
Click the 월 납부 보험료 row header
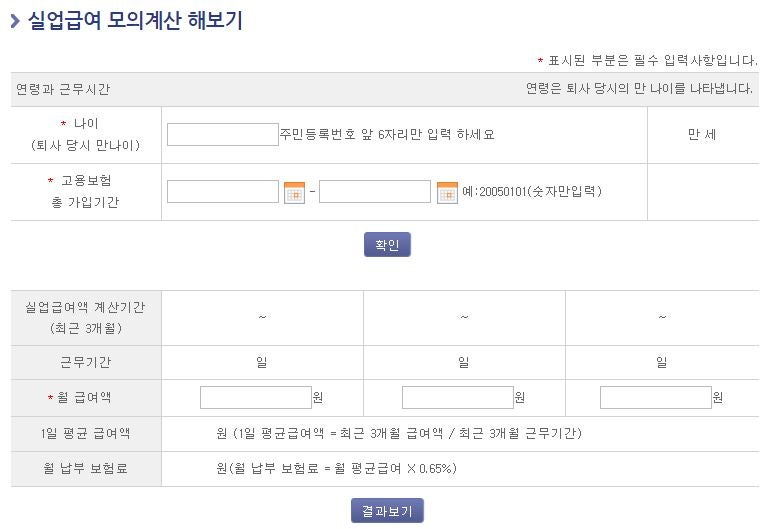(x=86, y=469)
